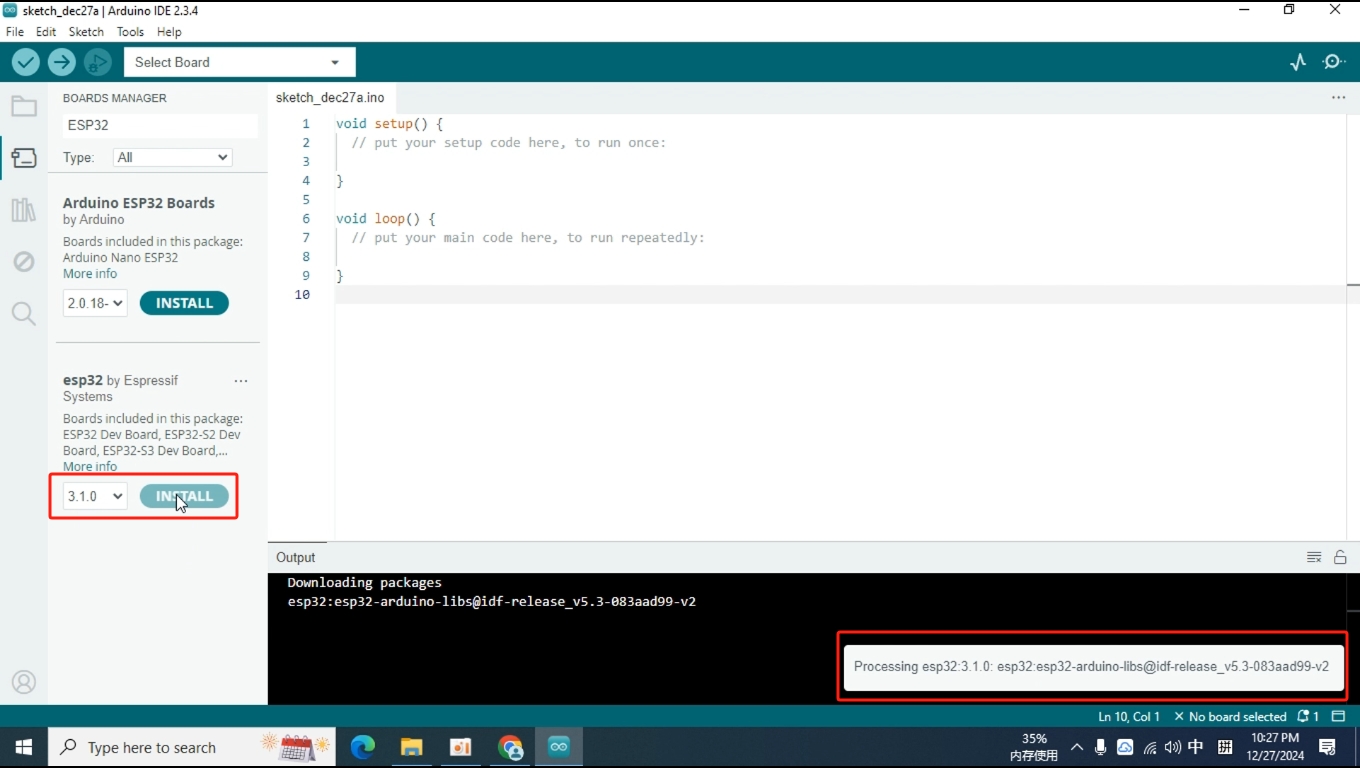Clear the Output panel
The height and width of the screenshot is (768, 1360).
[x=1314, y=557]
